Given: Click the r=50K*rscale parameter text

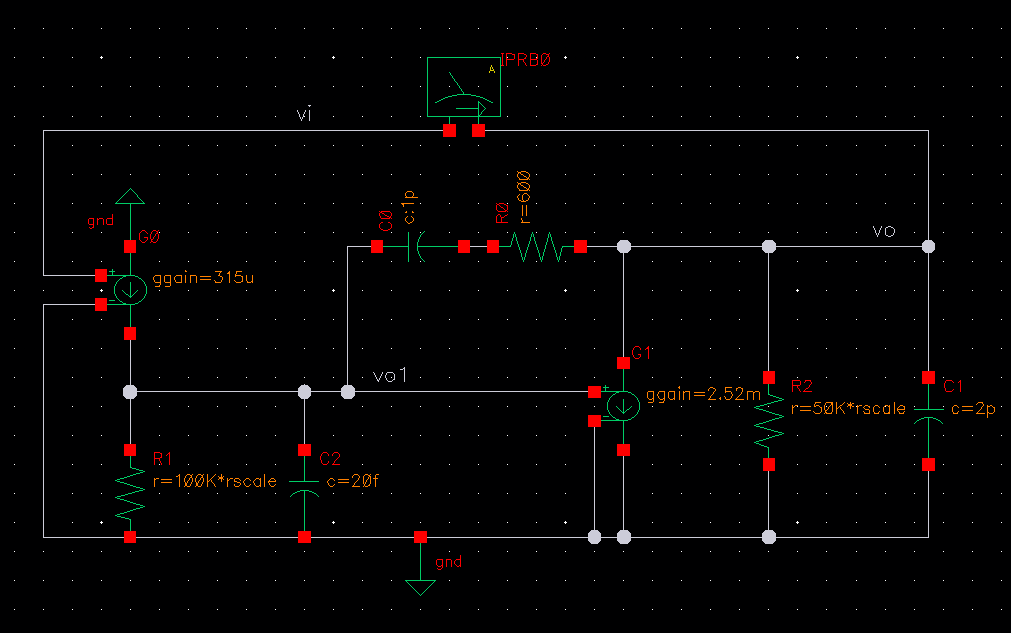Looking at the screenshot, I should 847,408.
